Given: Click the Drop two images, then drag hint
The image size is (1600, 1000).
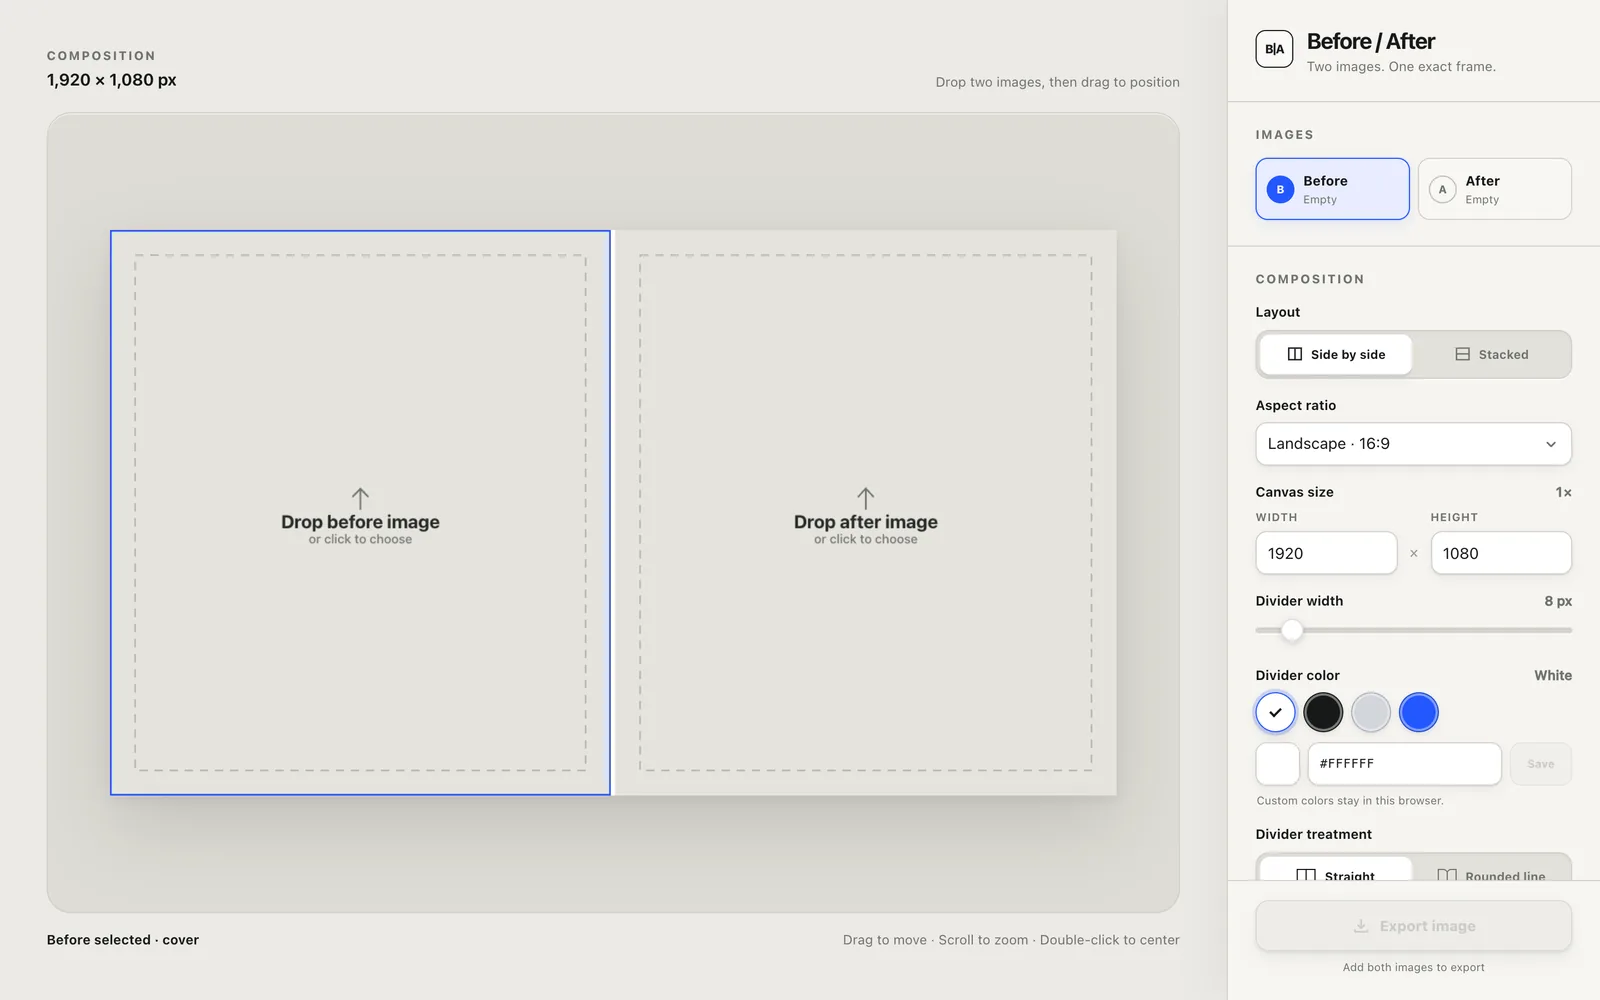Looking at the screenshot, I should coord(1057,82).
